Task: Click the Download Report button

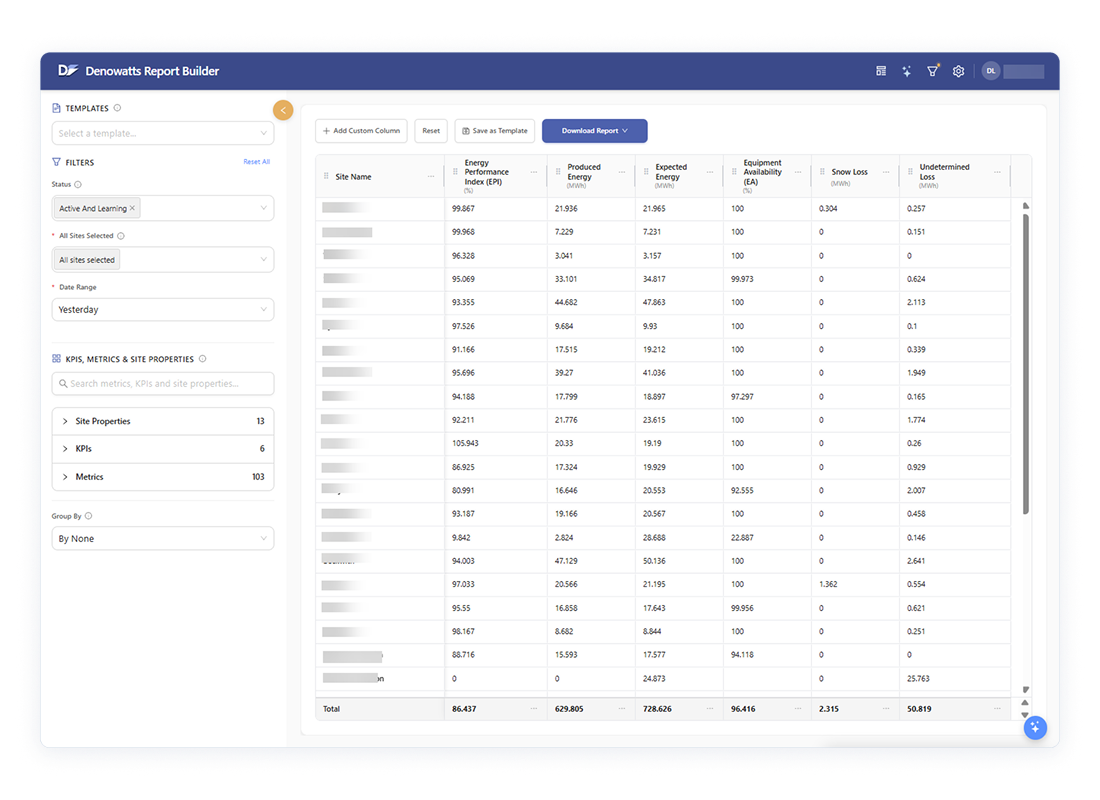Action: [594, 131]
